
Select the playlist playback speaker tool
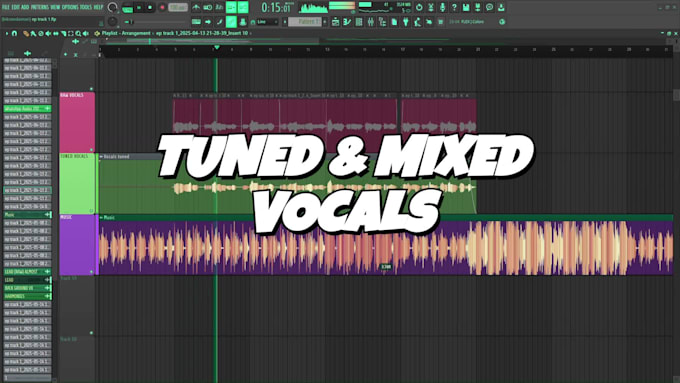86,33
